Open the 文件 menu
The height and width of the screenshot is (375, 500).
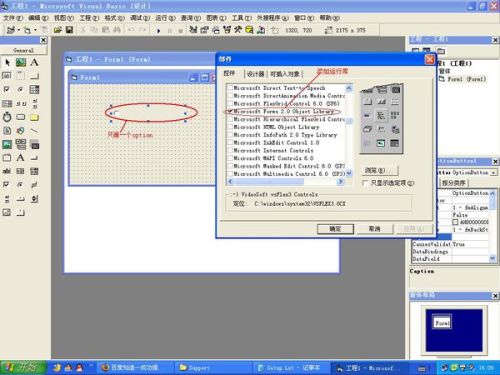pyautogui.click(x=13, y=18)
